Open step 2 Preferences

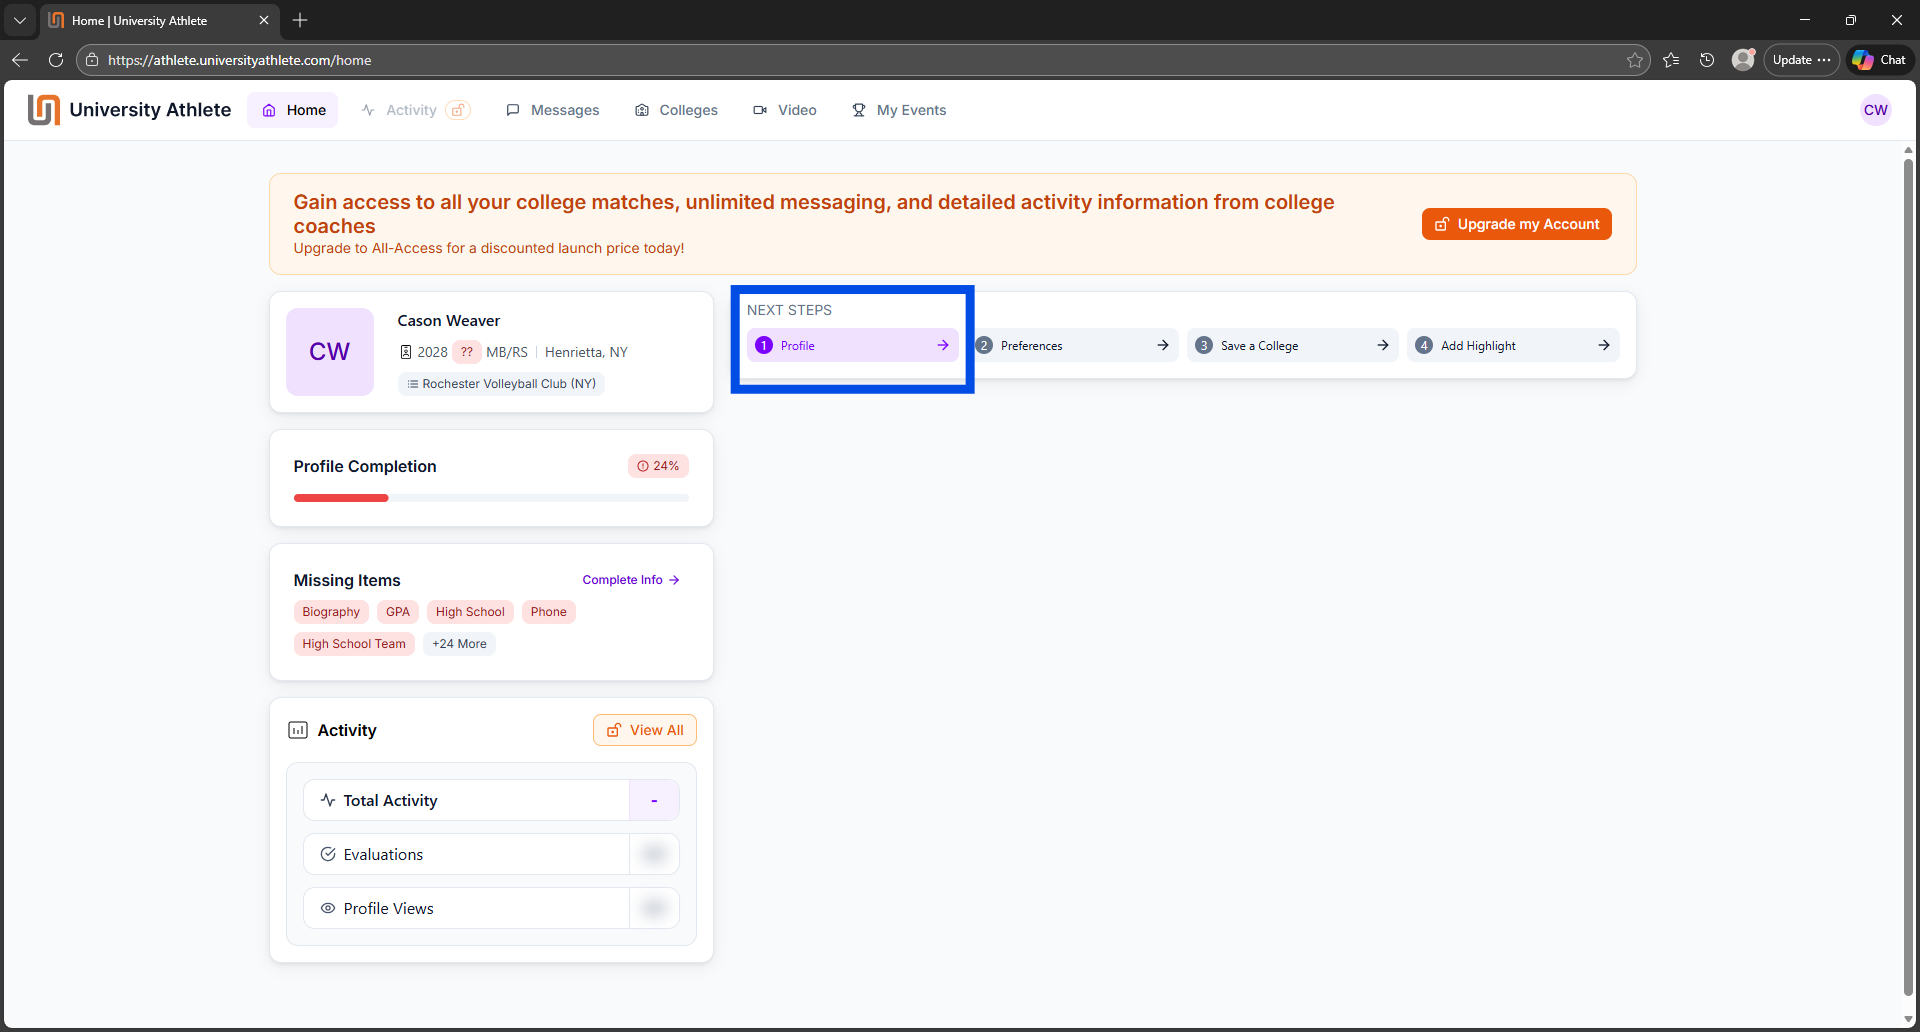coord(1073,345)
